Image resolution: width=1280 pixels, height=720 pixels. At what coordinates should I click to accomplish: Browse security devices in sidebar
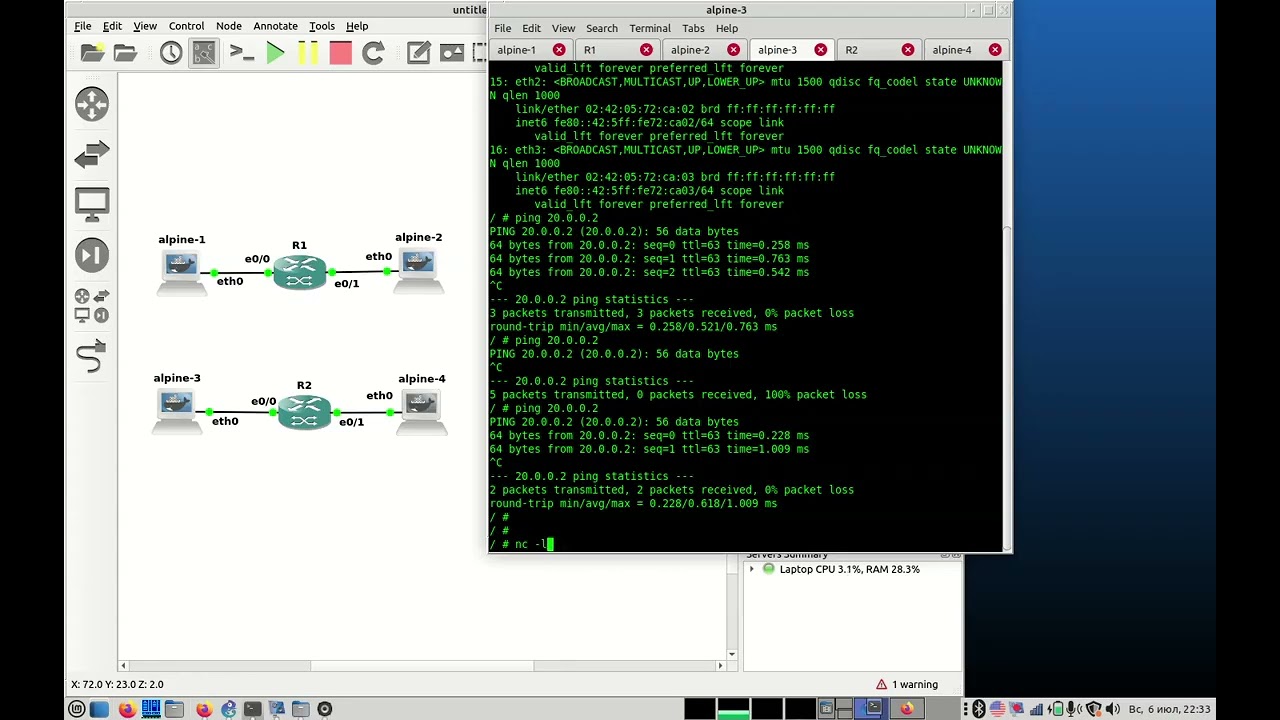92,255
